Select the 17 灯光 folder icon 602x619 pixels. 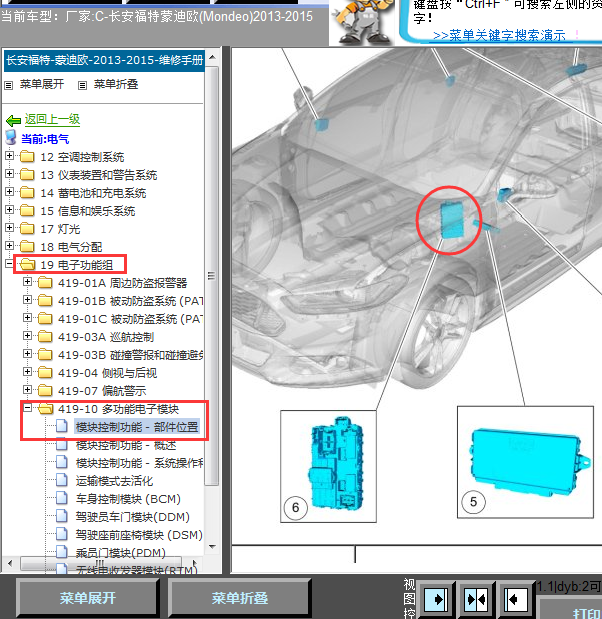pyautogui.click(x=27, y=229)
